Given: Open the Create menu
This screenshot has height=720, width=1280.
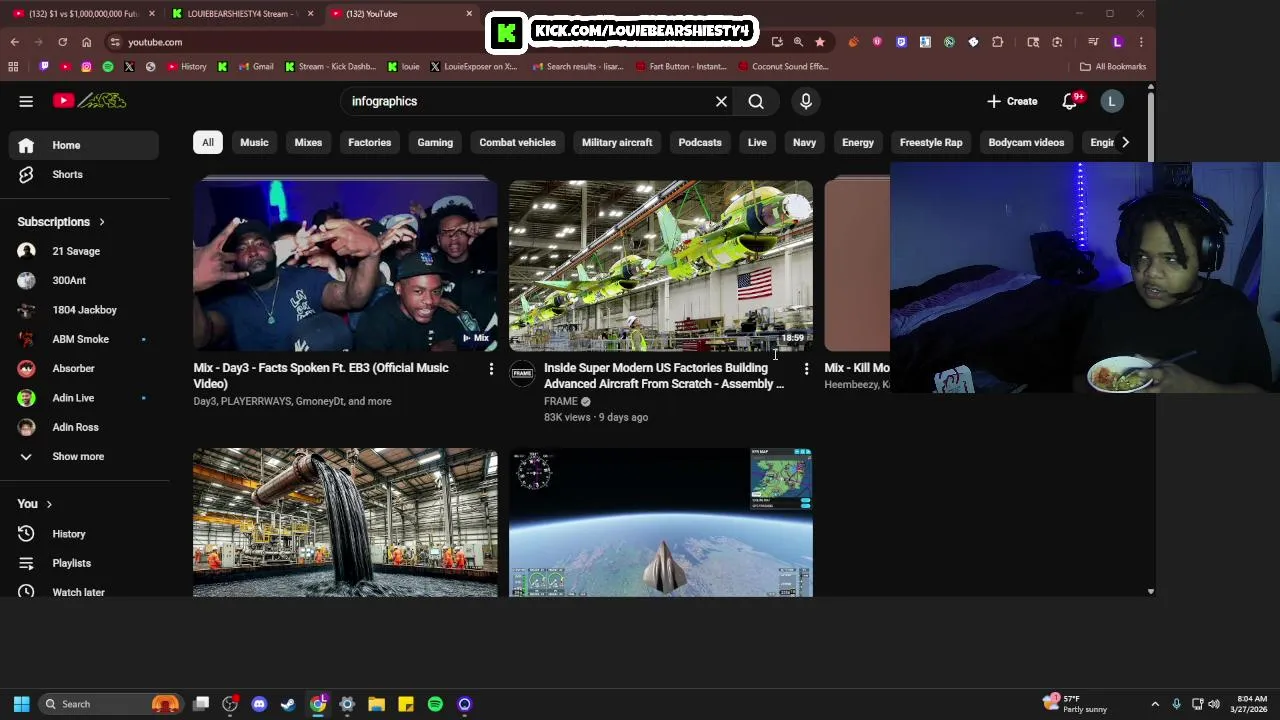Looking at the screenshot, I should click(1012, 101).
